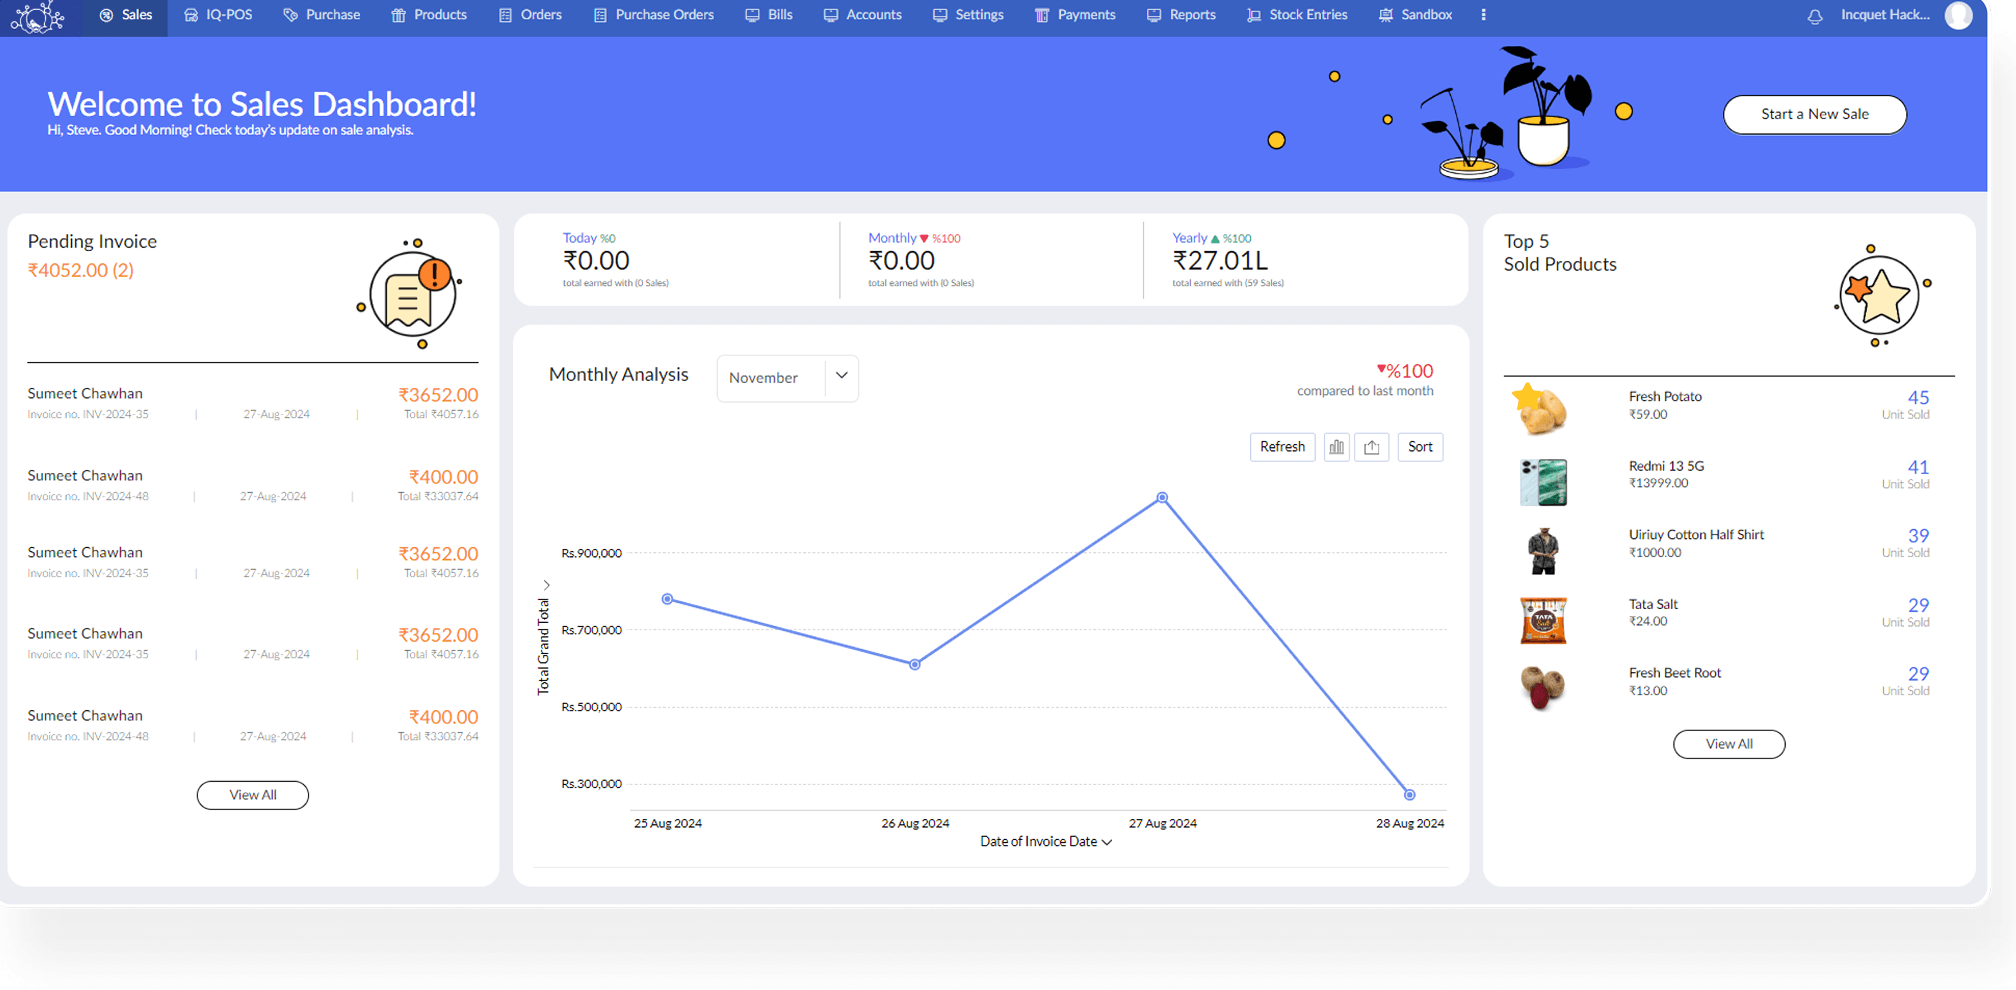The image size is (2016, 990).
Task: Switch to the Reports tab
Action: point(1181,15)
